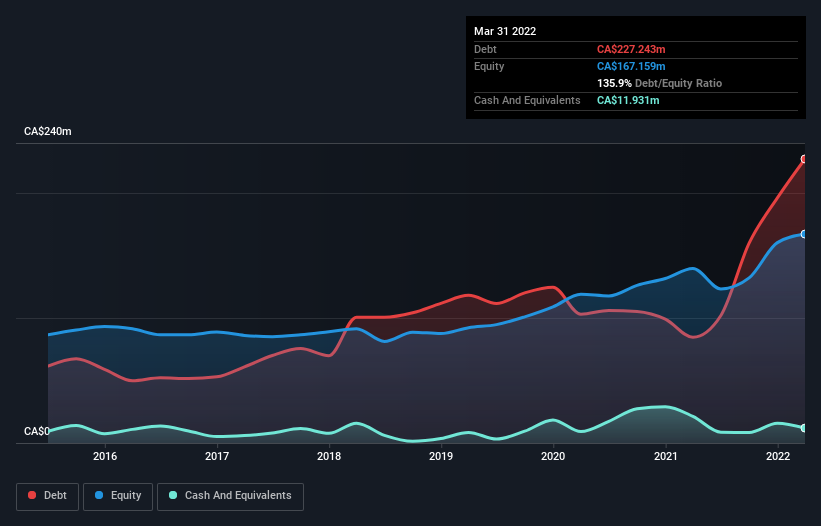Screen dimensions: 821x526
Task: Click the CA$0 y-axis label
Action: tap(37, 431)
